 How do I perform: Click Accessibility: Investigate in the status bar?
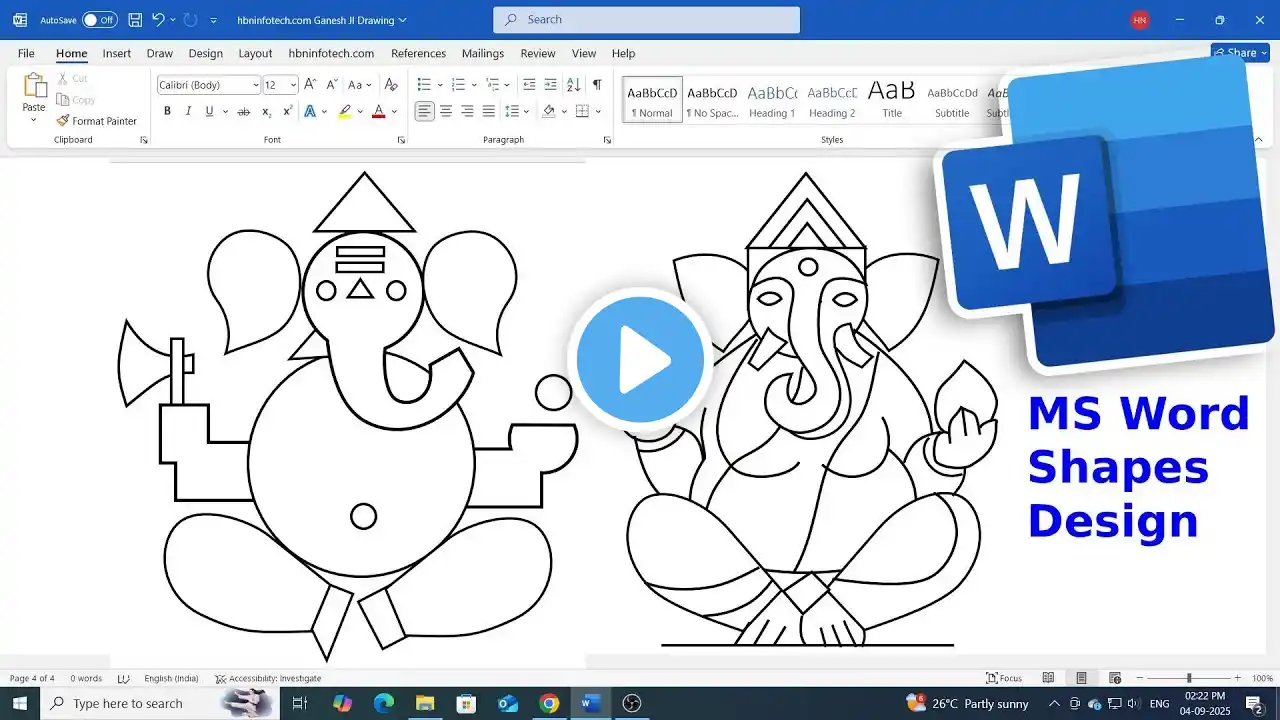click(x=267, y=678)
